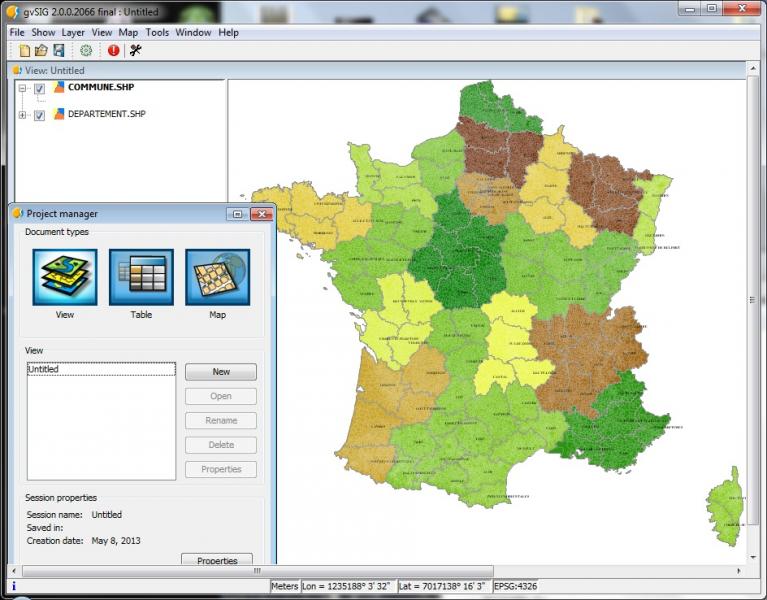Select the Map document type icon
Screen dimensions: 767x600
(218, 277)
